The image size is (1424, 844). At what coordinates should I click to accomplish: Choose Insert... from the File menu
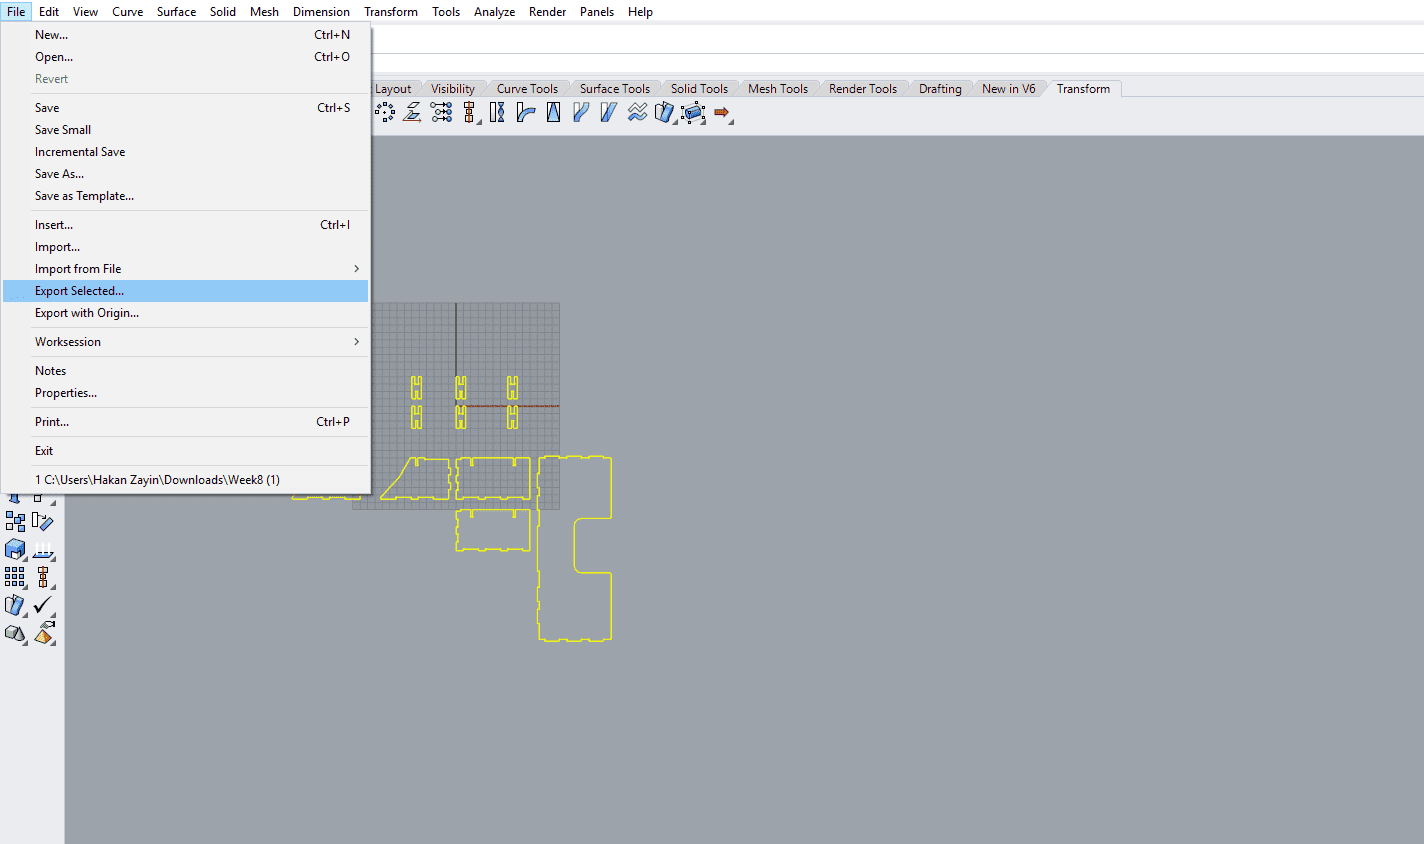point(186,225)
